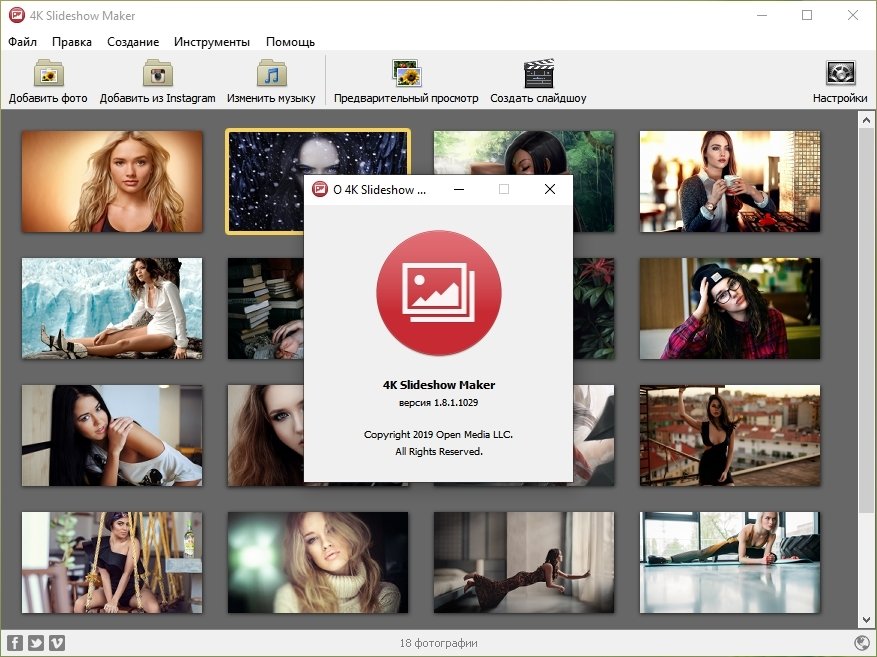Viewport: 877px width, 657px height.
Task: Select the woman on rooftop balcony photo
Action: (730, 435)
